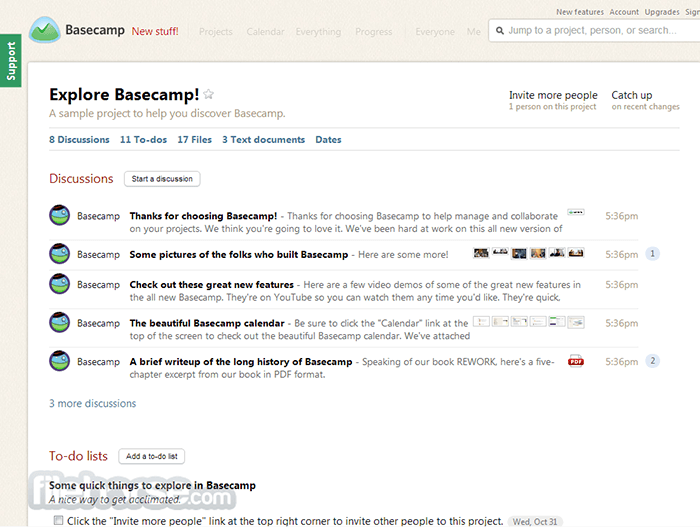Open attachment thumbnail in Thanks for choosing discussion
Screen dimensions: 700x527
576,212
